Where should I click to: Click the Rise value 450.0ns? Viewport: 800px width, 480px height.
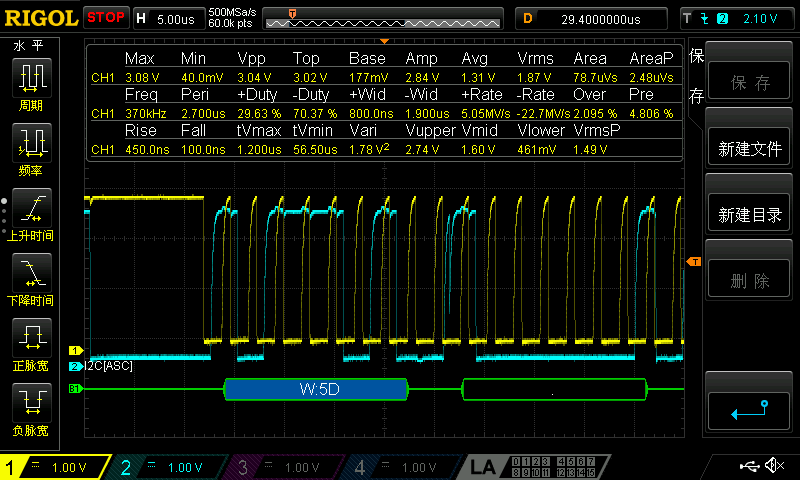tap(147, 149)
